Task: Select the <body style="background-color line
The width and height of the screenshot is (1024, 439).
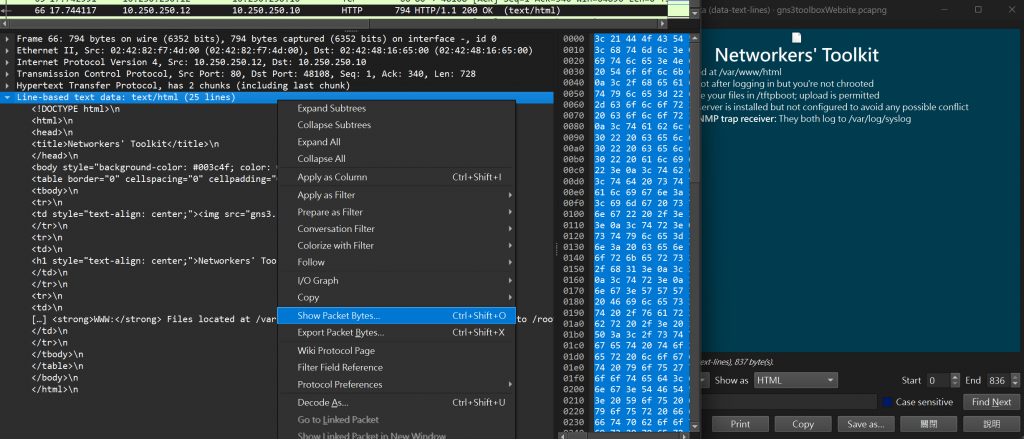Action: (154, 168)
